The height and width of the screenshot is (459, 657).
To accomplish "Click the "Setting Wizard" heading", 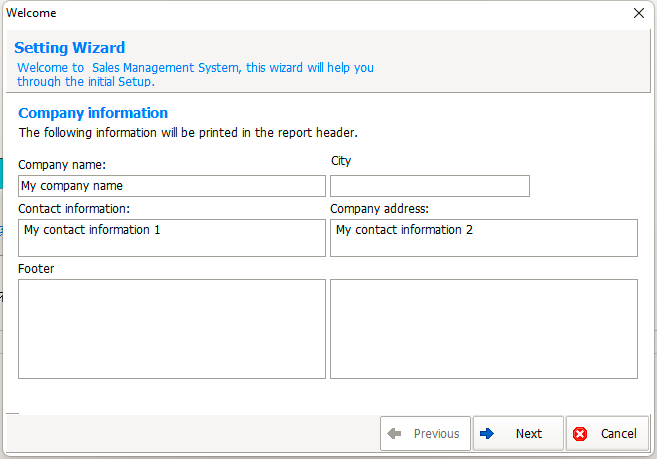I will click(x=70, y=48).
